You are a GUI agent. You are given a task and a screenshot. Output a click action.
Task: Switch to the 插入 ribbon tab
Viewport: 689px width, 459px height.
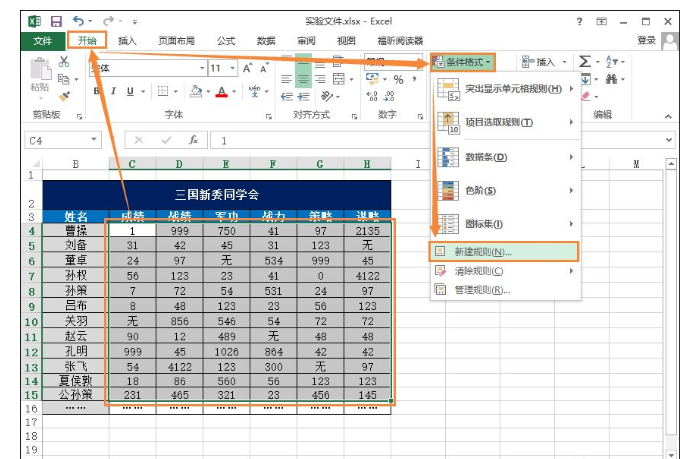(127, 41)
